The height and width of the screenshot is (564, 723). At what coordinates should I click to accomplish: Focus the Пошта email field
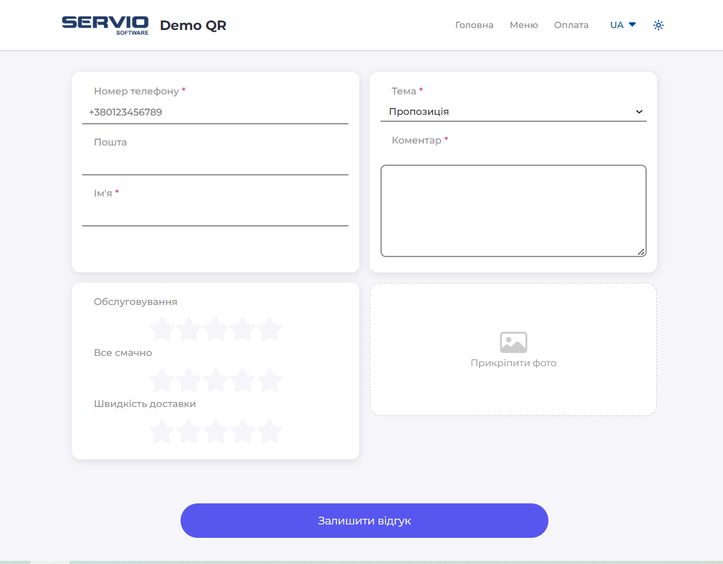215,163
